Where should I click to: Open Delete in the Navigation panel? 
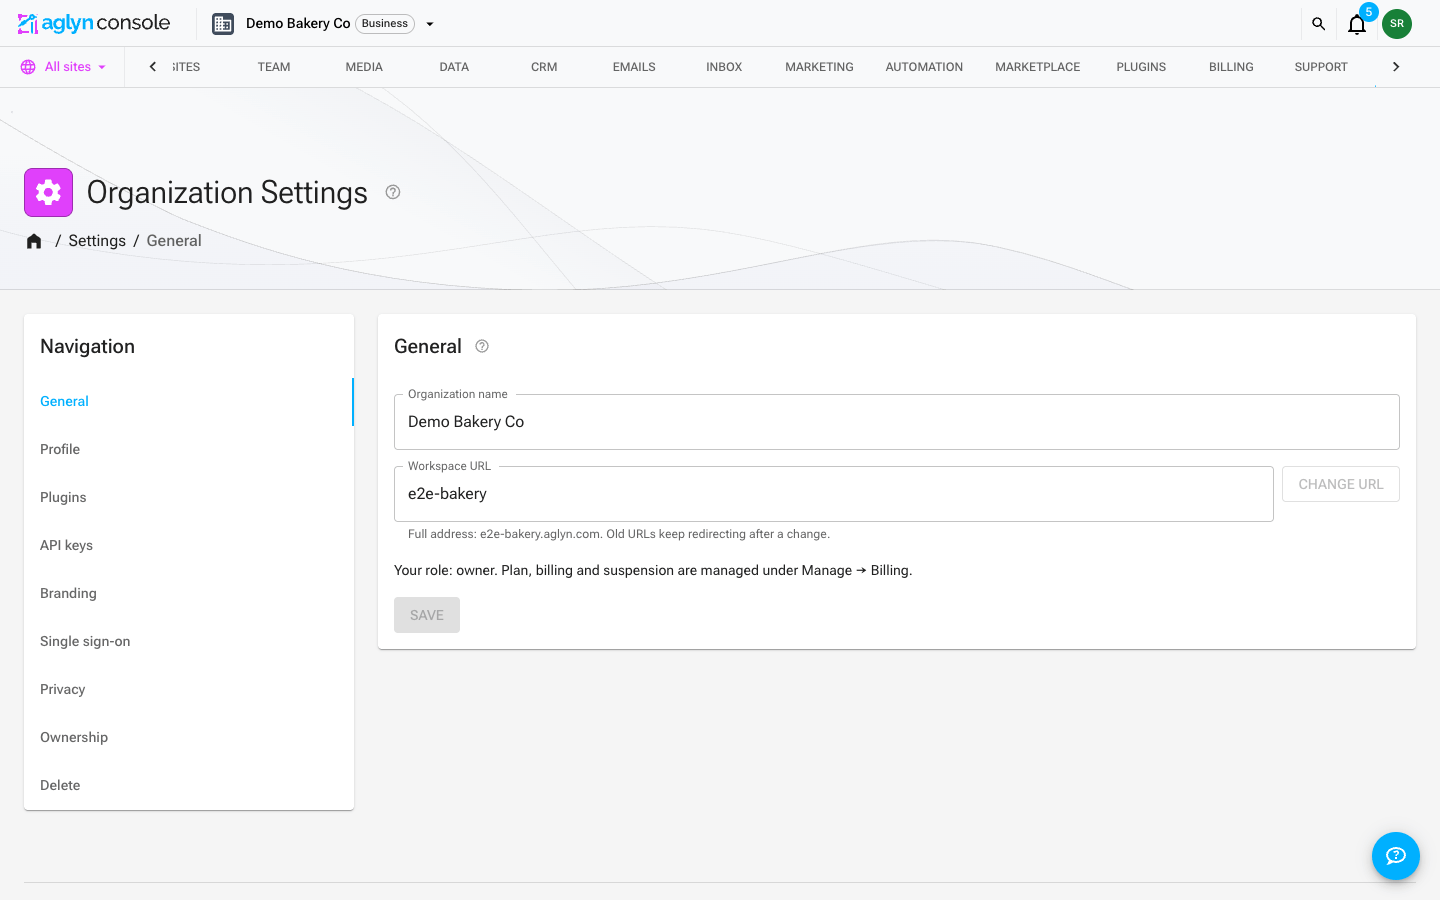189,785
